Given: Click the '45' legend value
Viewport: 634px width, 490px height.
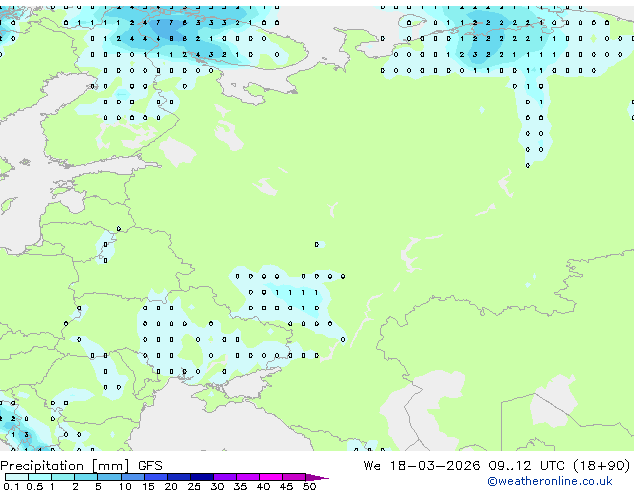Looking at the screenshot, I should (287, 486).
